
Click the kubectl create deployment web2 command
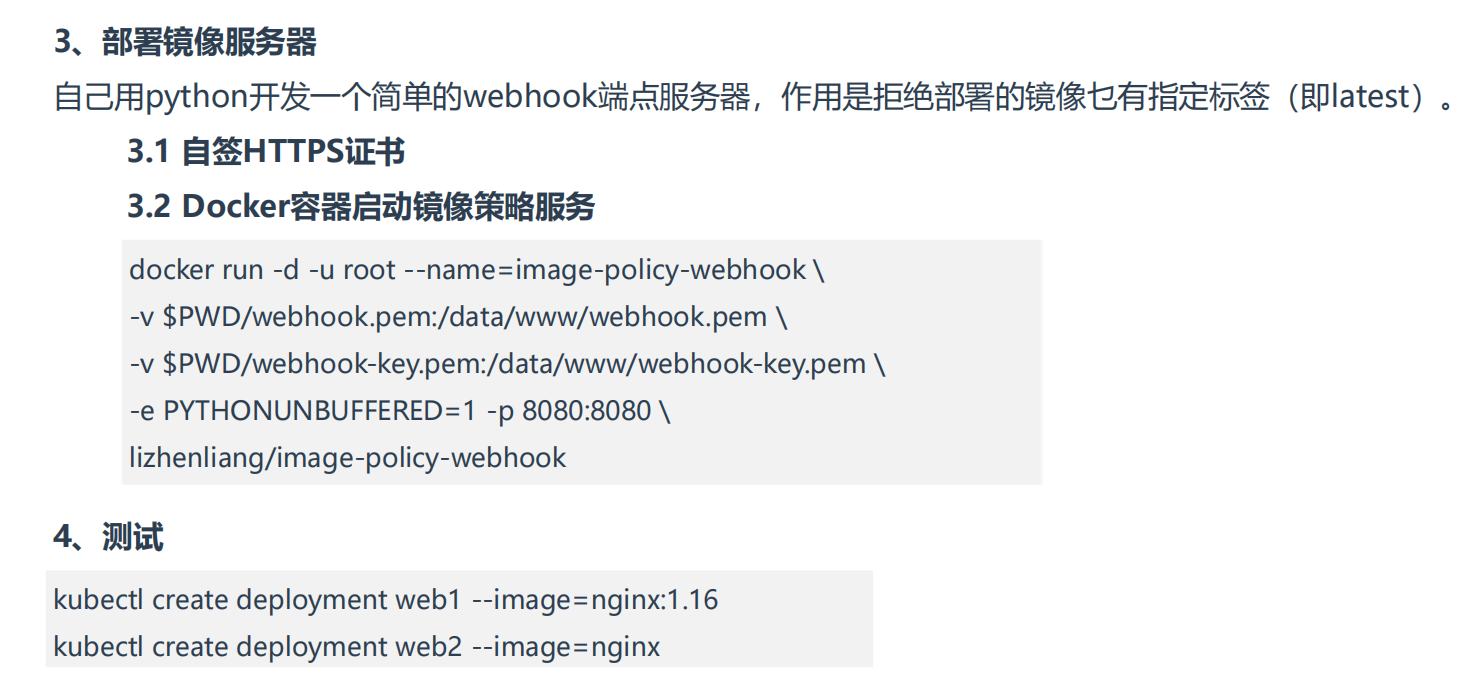tap(357, 647)
